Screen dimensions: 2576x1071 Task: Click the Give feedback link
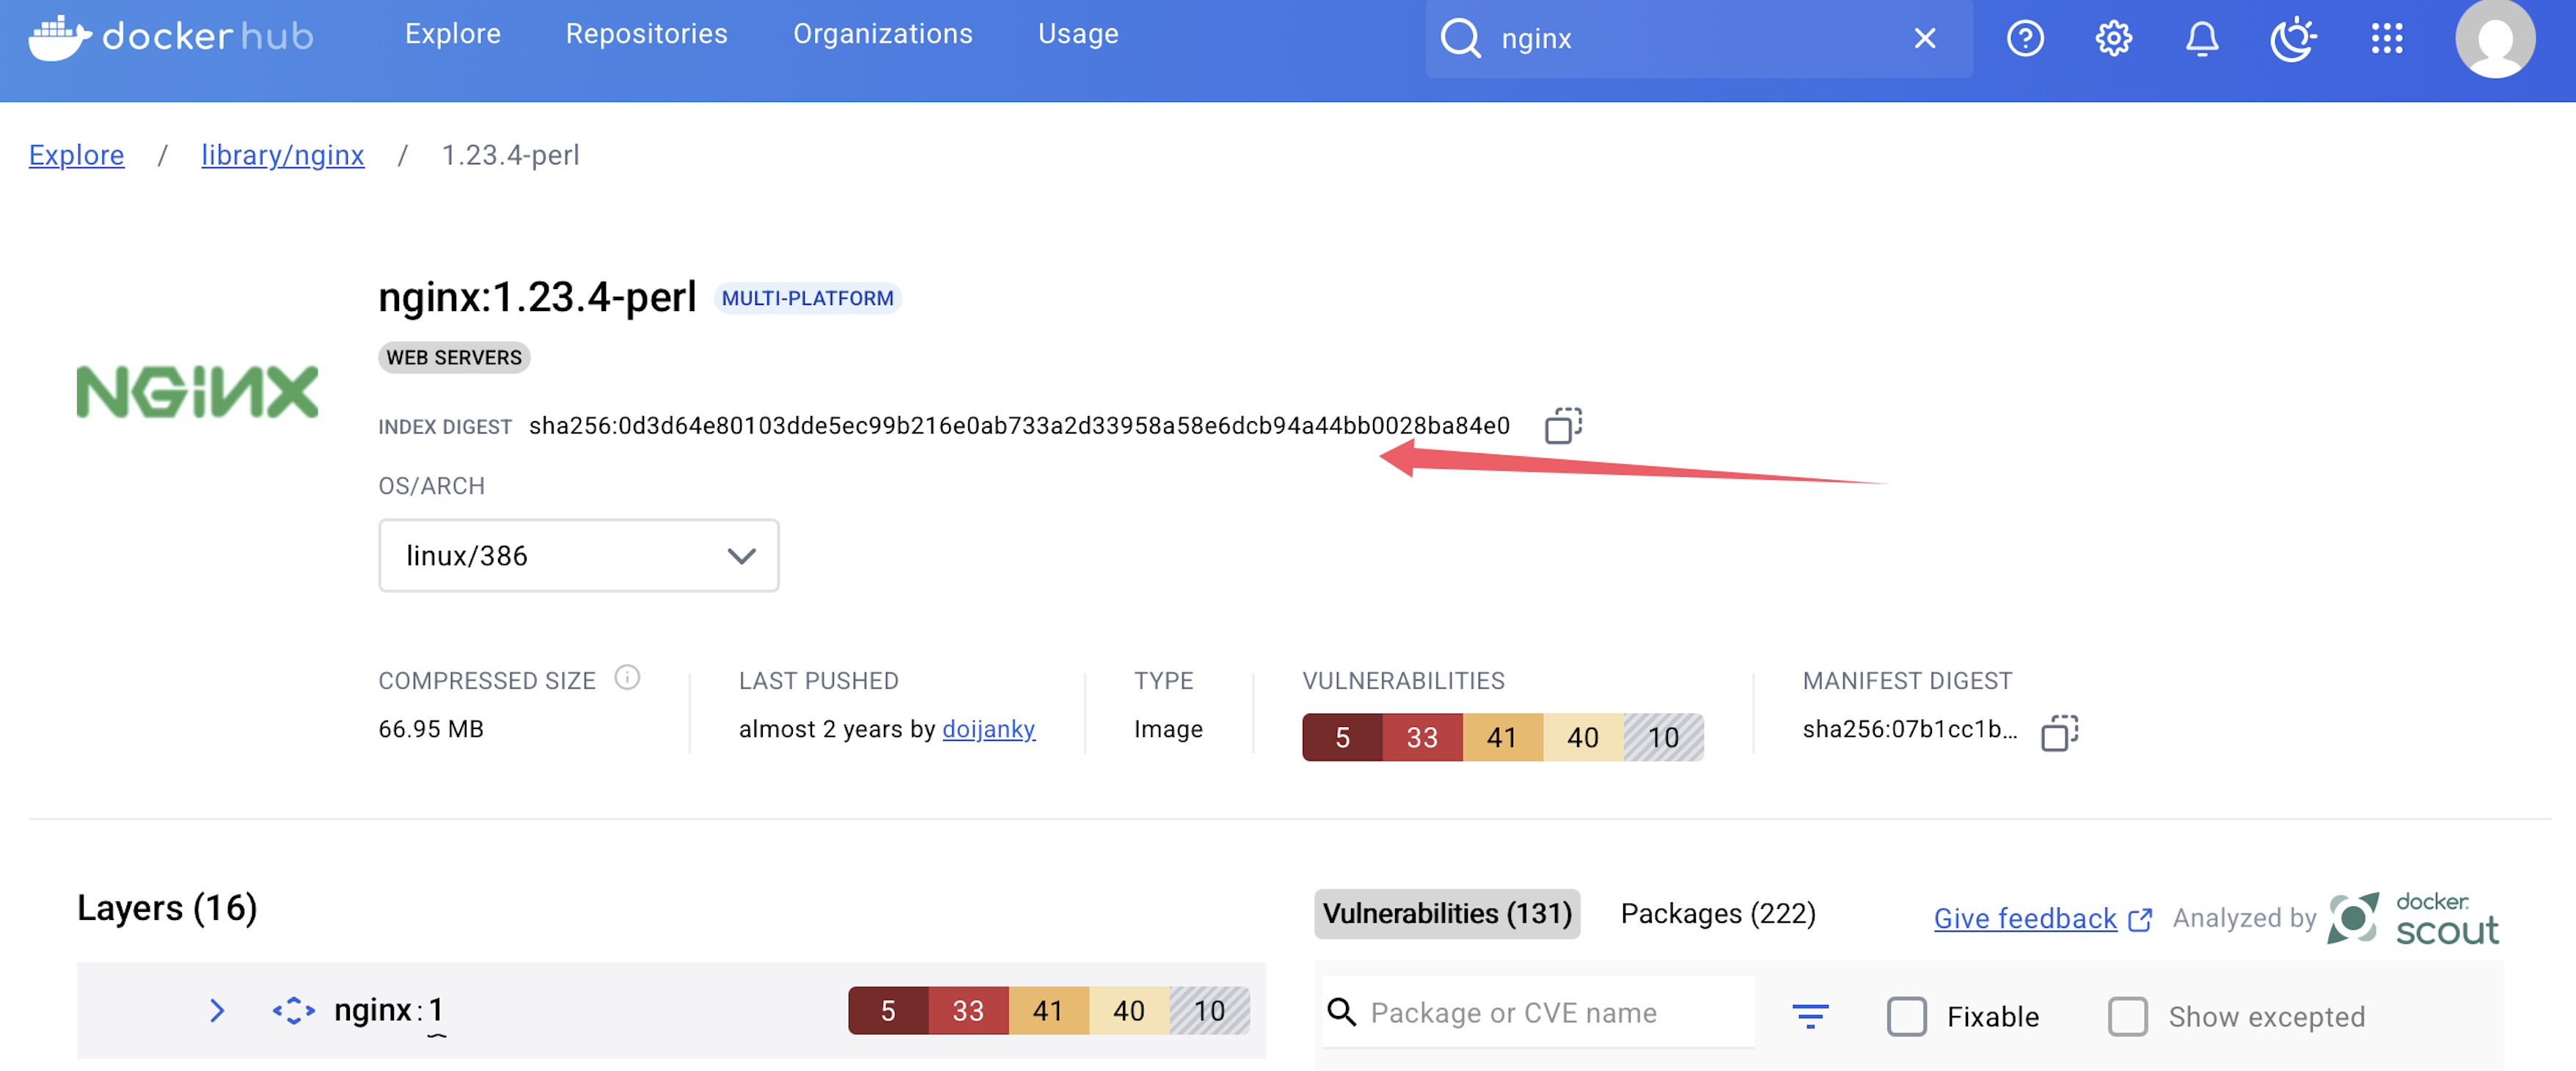[2024, 918]
